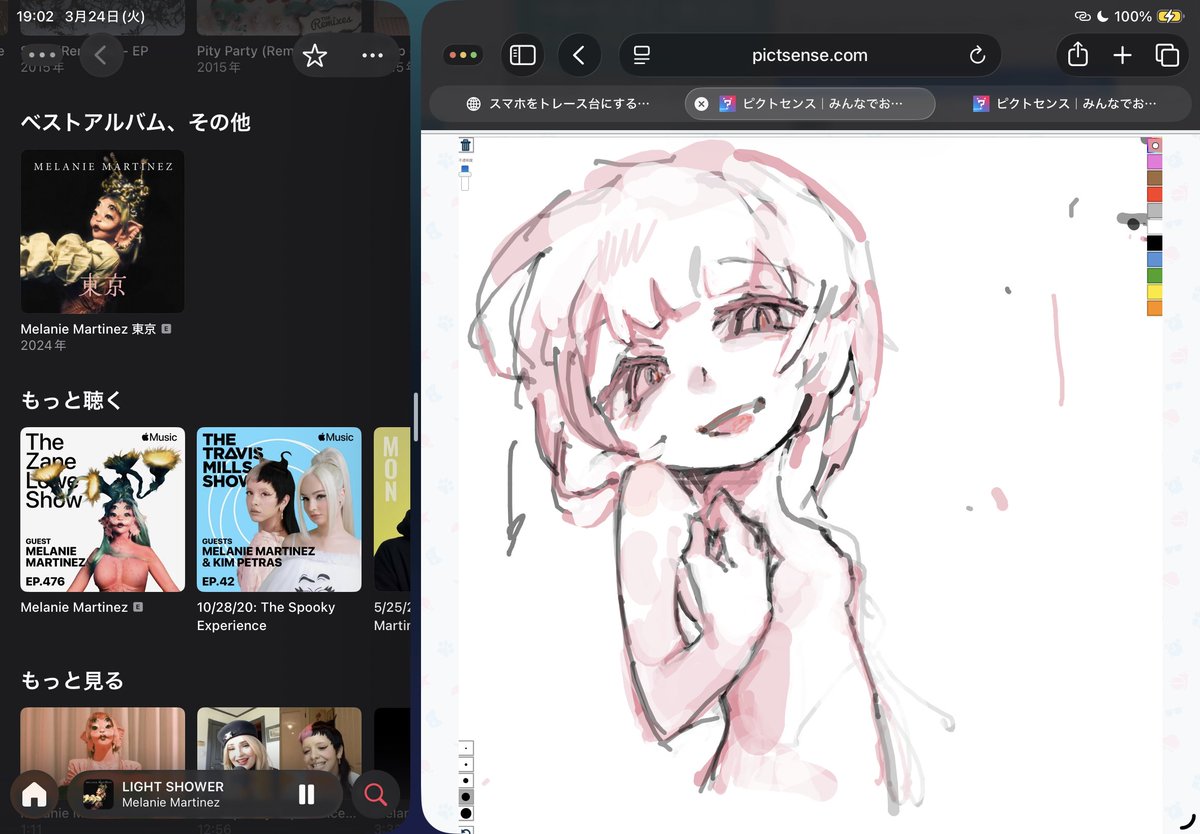Favorite the artist with the star toggle
This screenshot has width=1200, height=834.
pos(315,57)
